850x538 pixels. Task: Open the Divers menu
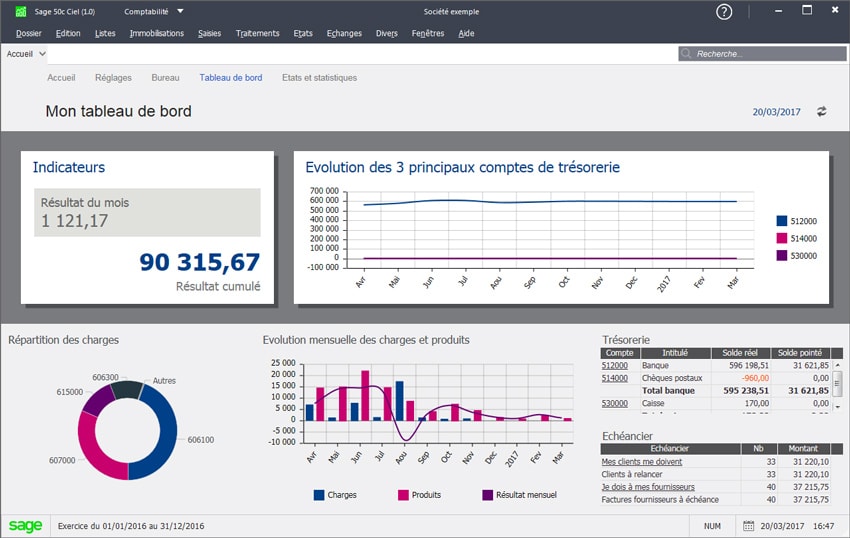pyautogui.click(x=387, y=33)
